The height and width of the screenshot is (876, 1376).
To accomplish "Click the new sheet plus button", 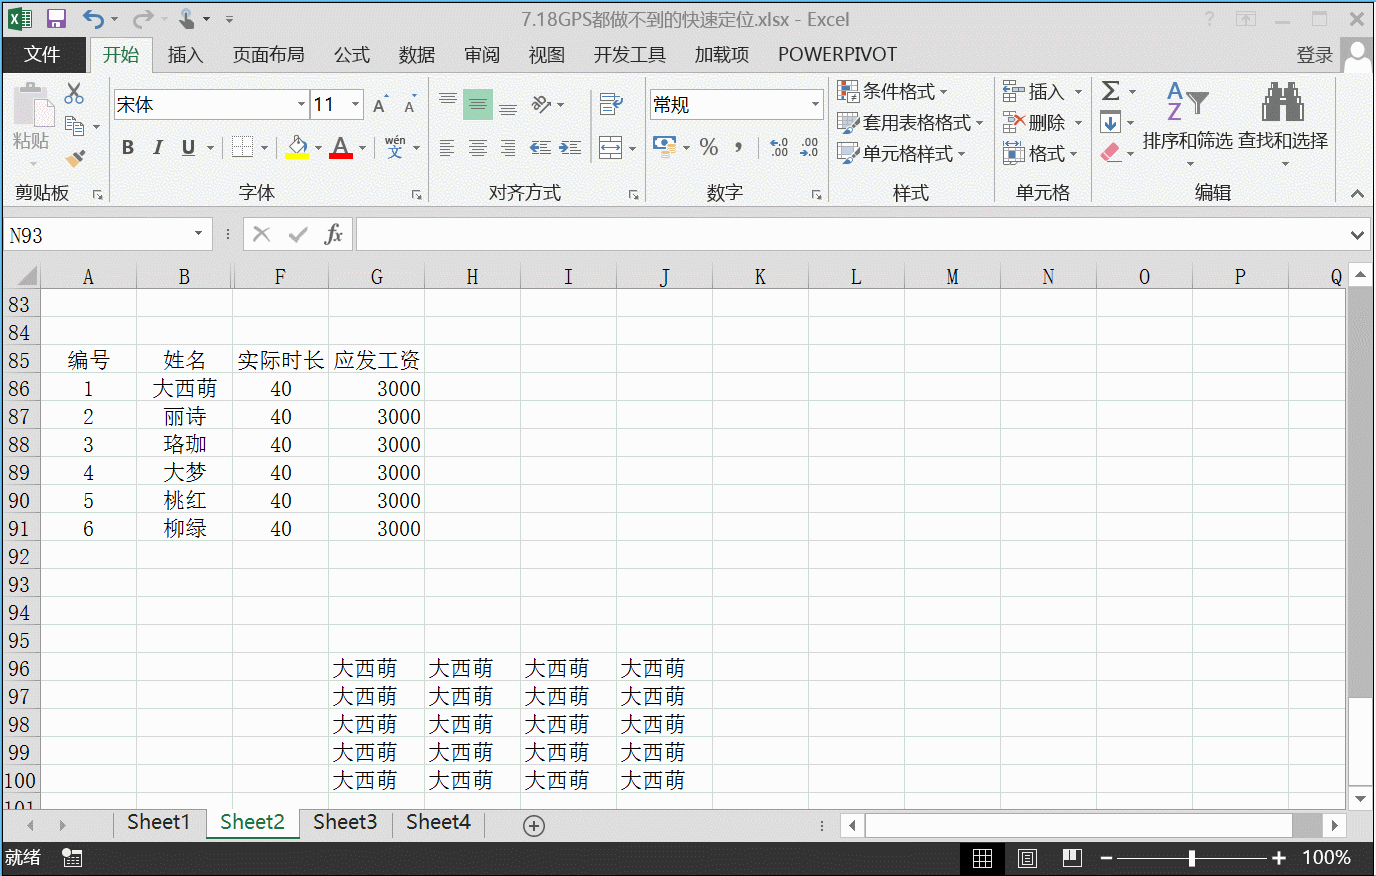I will (x=533, y=825).
